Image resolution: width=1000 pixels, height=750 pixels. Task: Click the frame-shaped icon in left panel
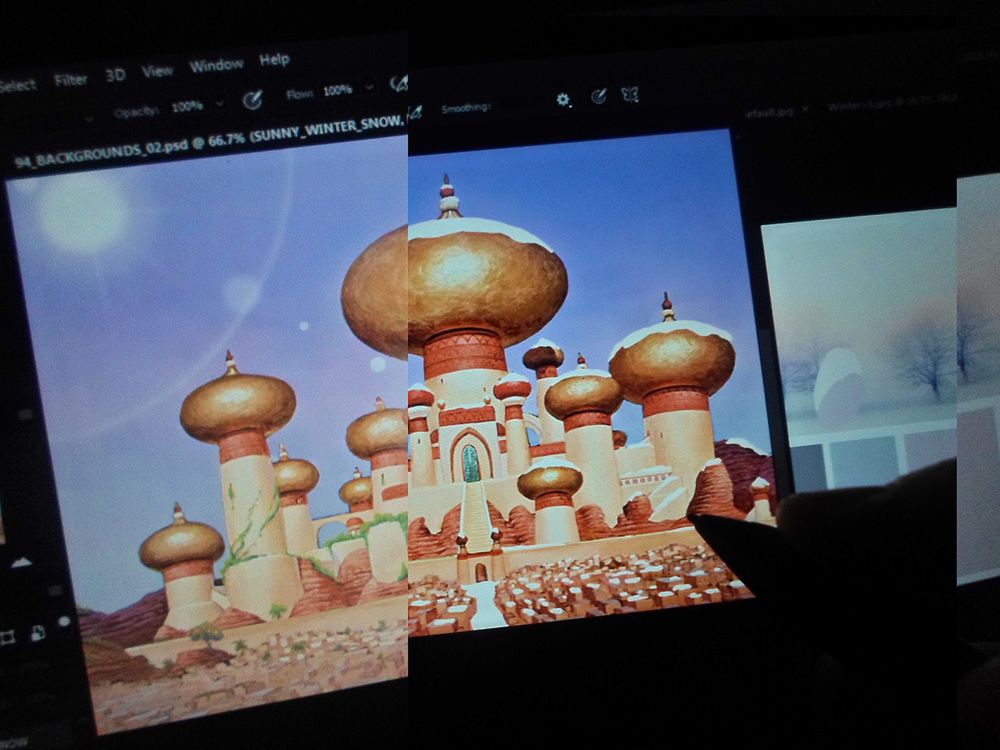(8, 637)
